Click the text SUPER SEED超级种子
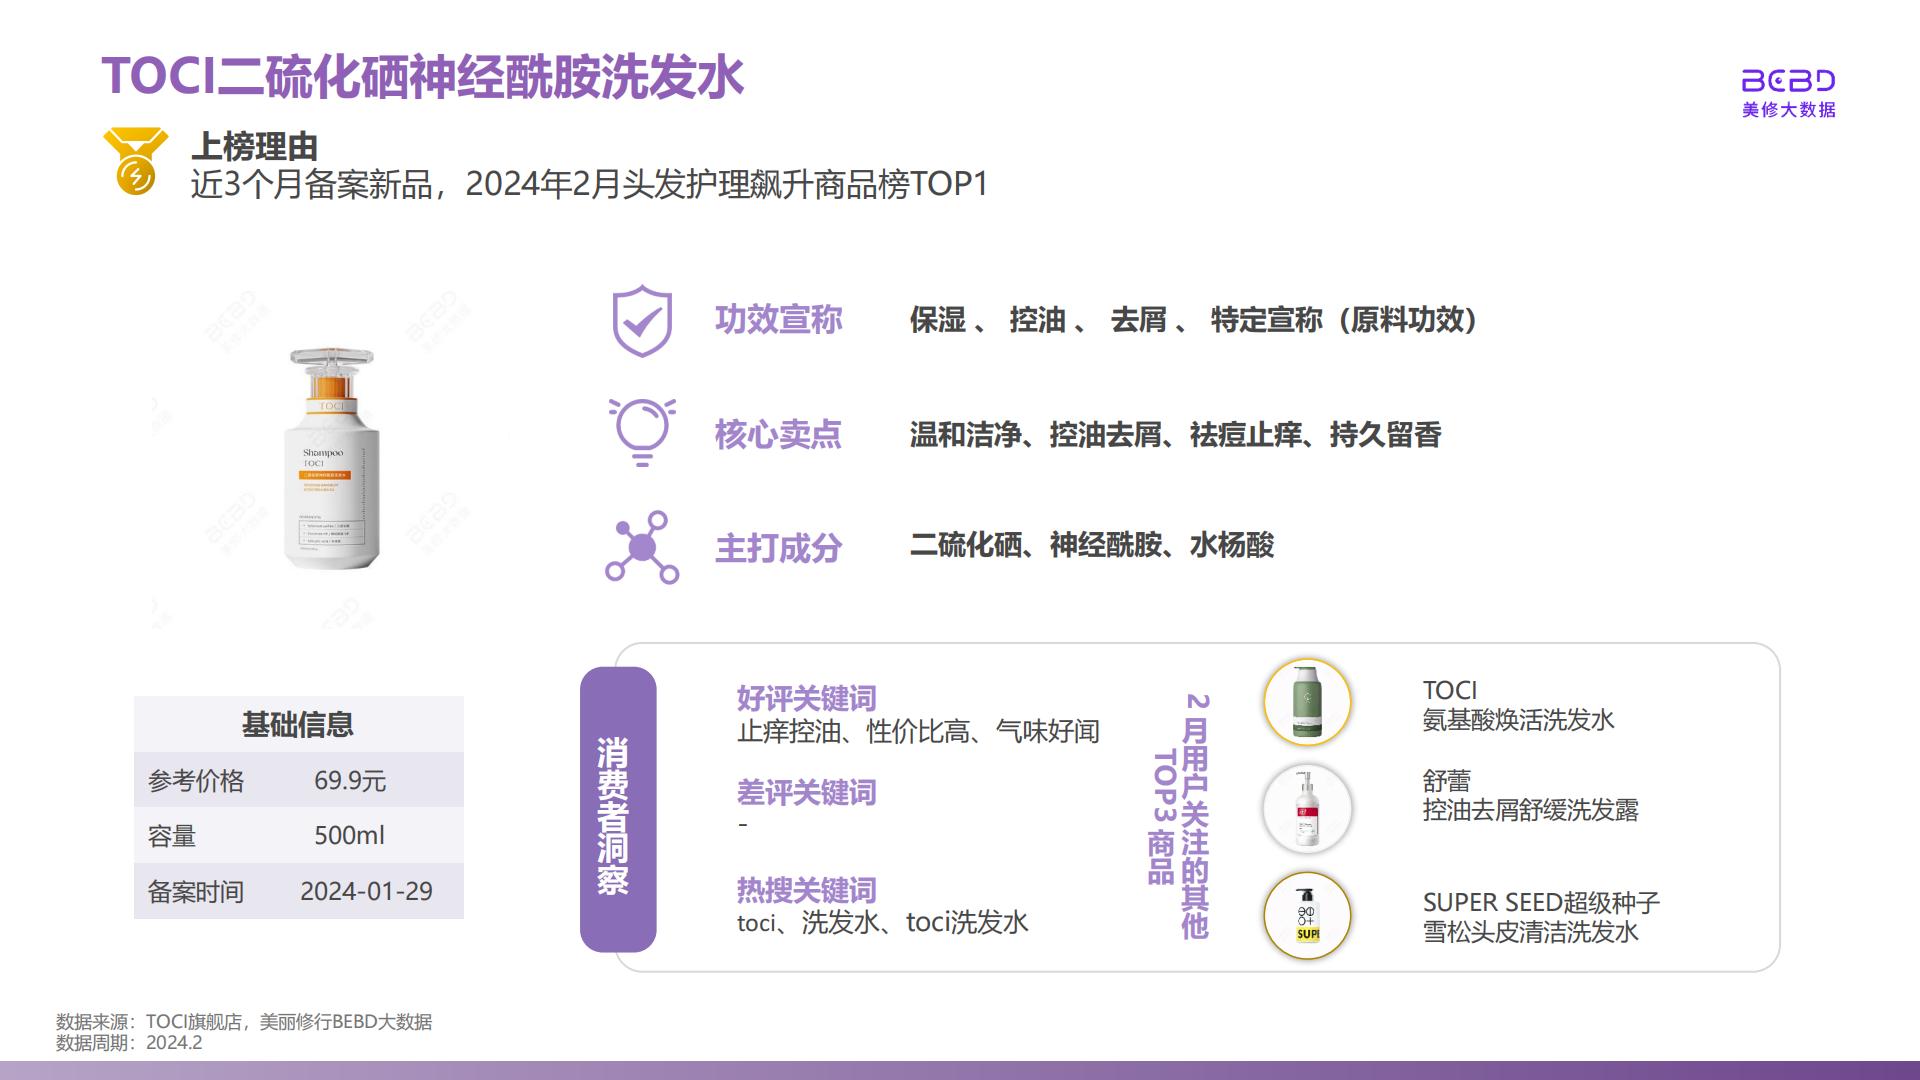This screenshot has width=1920, height=1080. pos(1541,902)
